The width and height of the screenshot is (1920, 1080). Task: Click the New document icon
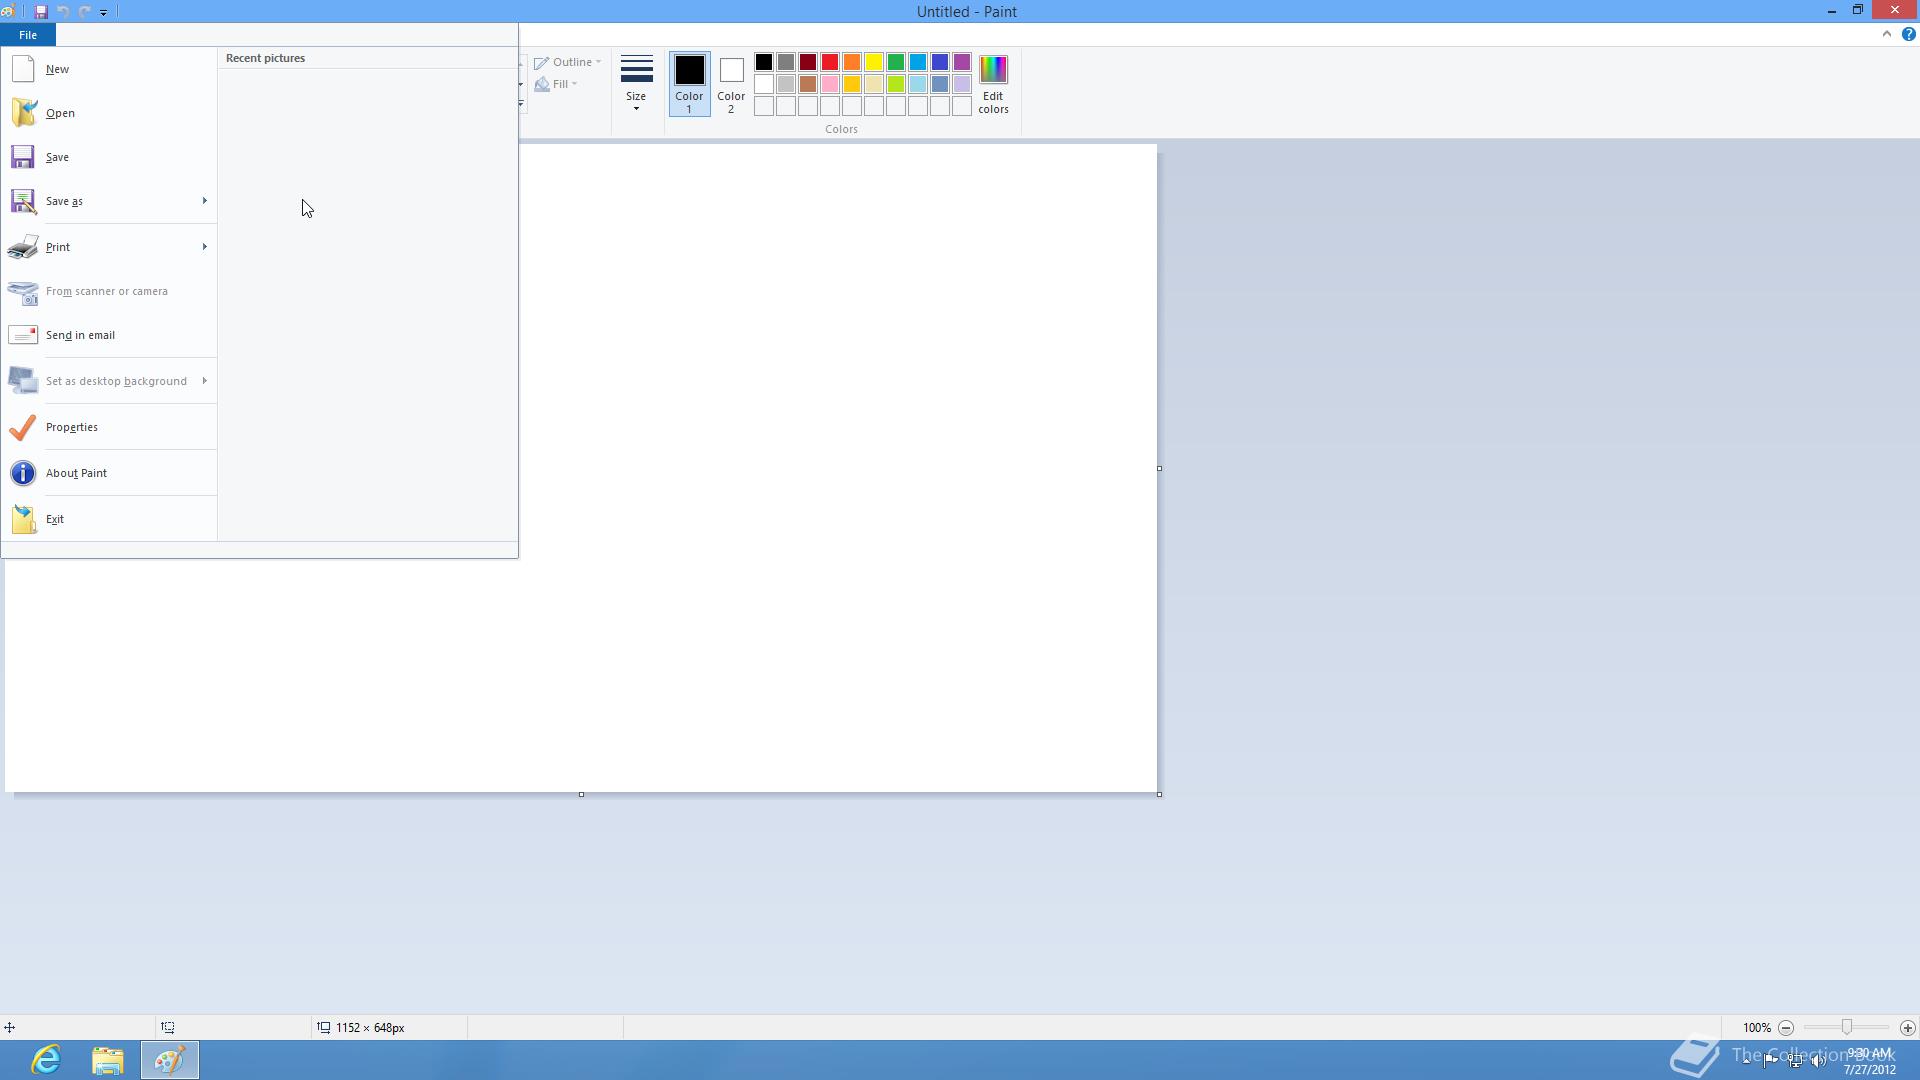(23, 69)
